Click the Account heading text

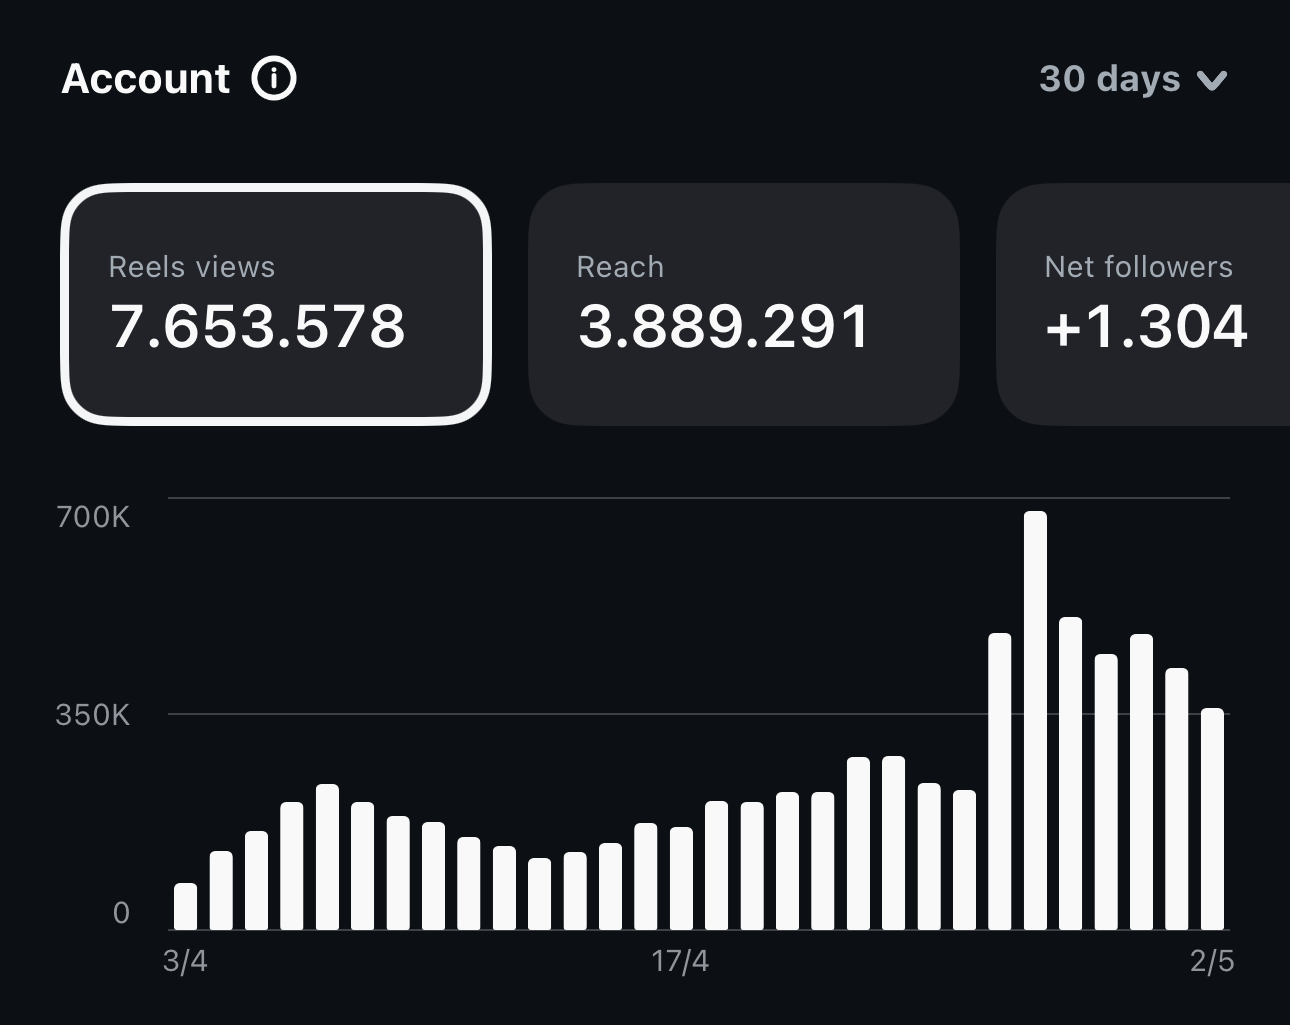pos(146,79)
